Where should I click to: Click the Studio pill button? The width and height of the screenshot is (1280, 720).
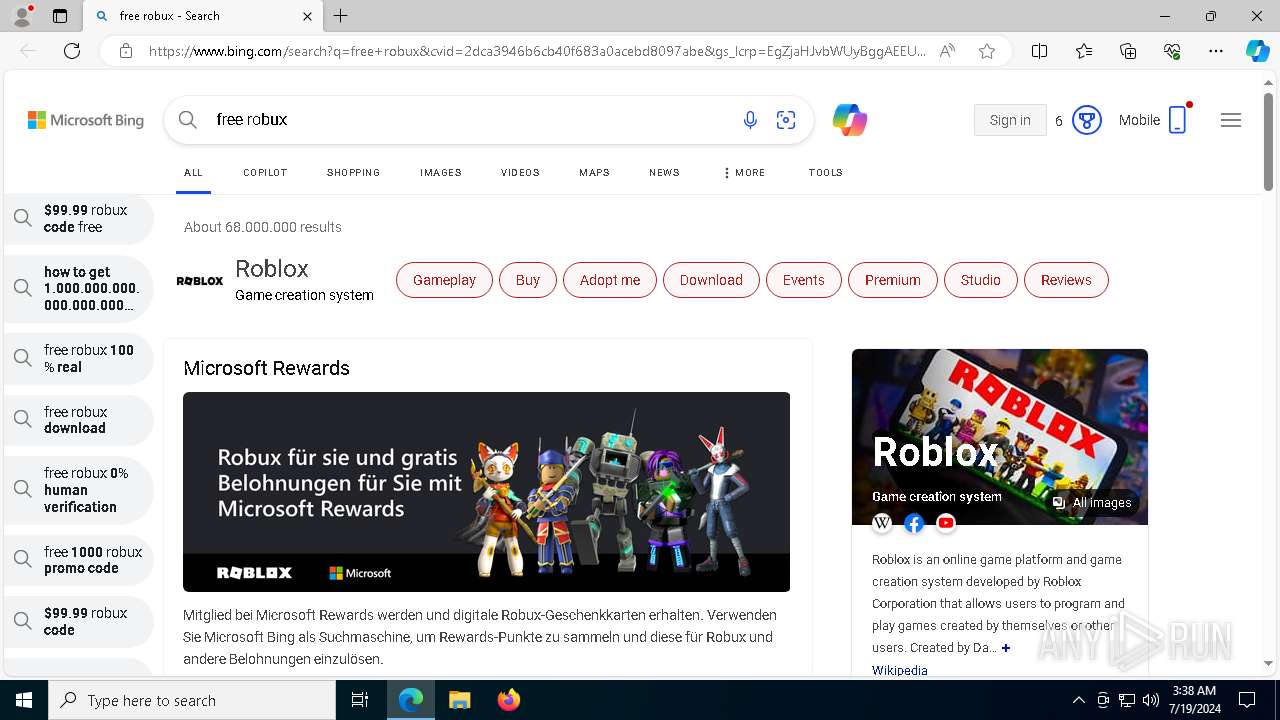click(981, 280)
